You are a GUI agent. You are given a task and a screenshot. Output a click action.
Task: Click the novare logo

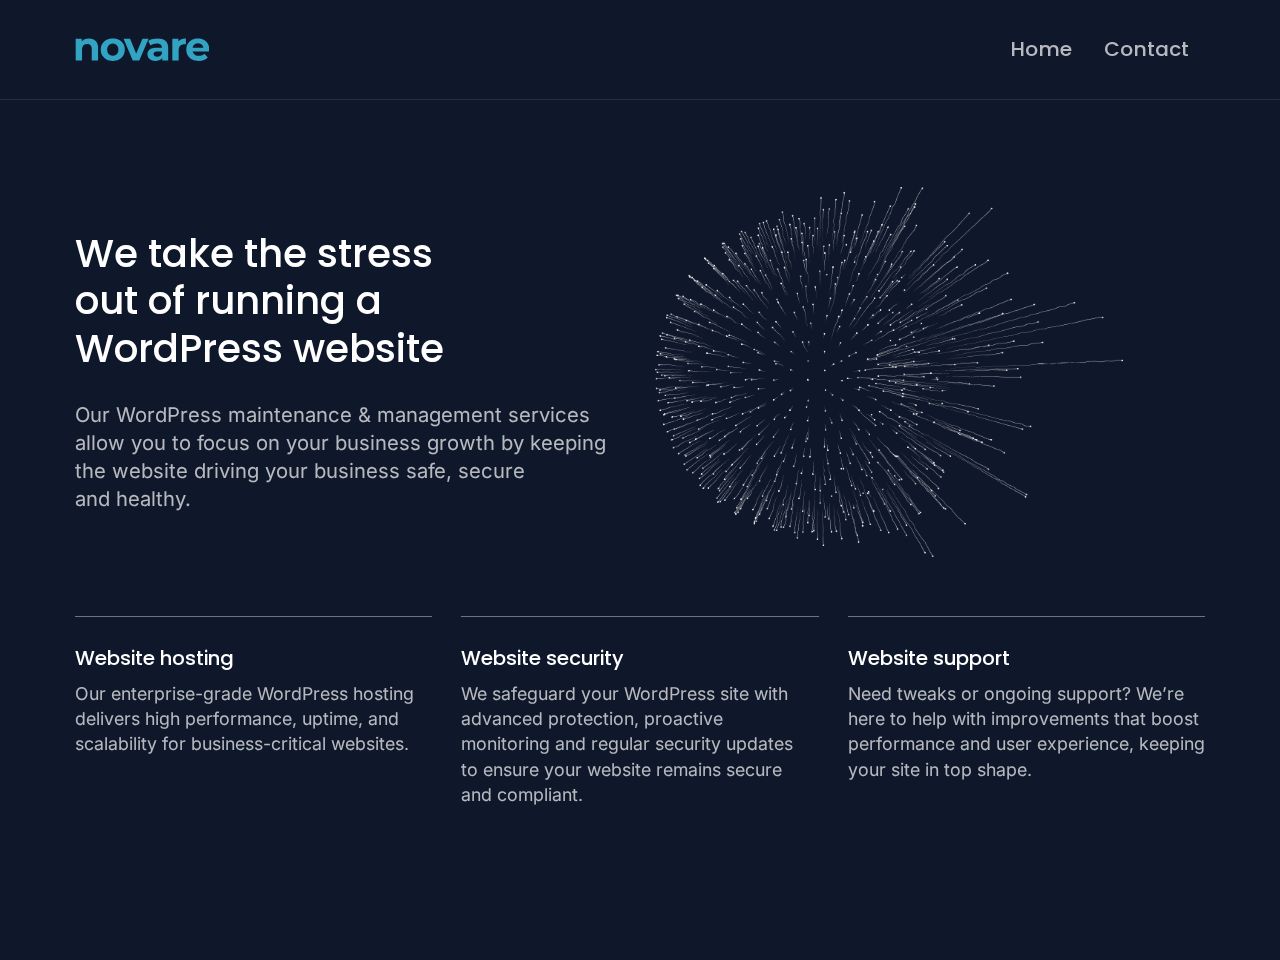pyautogui.click(x=142, y=49)
